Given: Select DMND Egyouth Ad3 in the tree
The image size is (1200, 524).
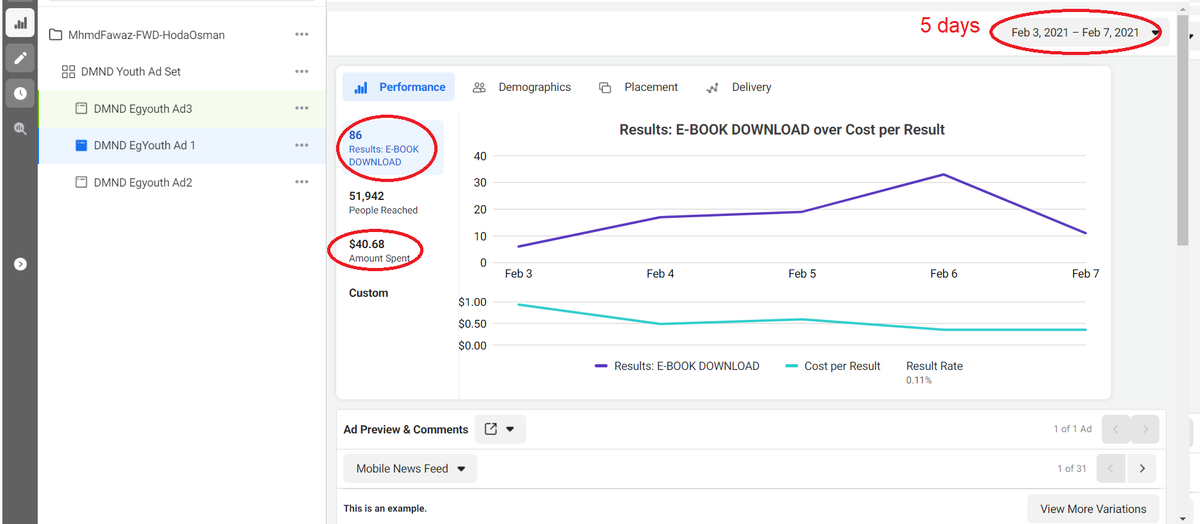Looking at the screenshot, I should (142, 109).
